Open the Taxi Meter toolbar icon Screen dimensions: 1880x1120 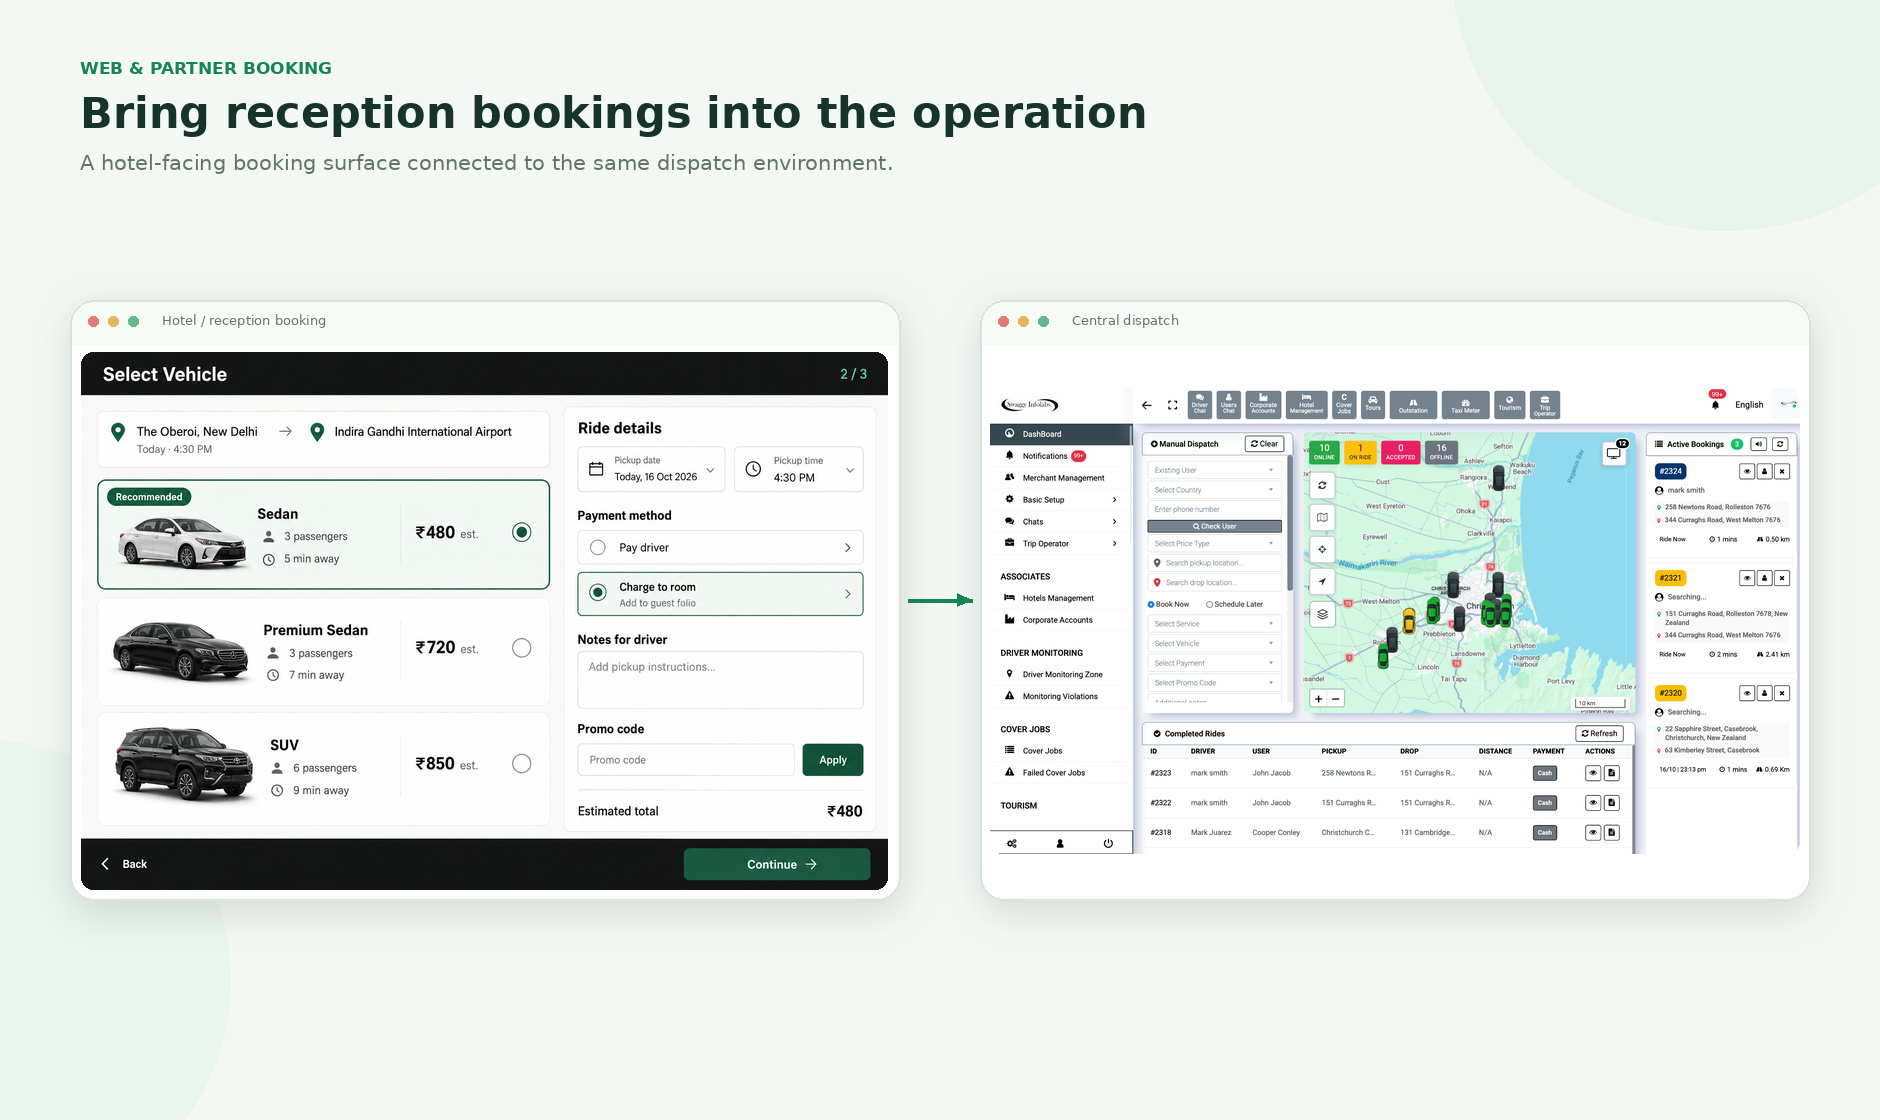(1465, 404)
